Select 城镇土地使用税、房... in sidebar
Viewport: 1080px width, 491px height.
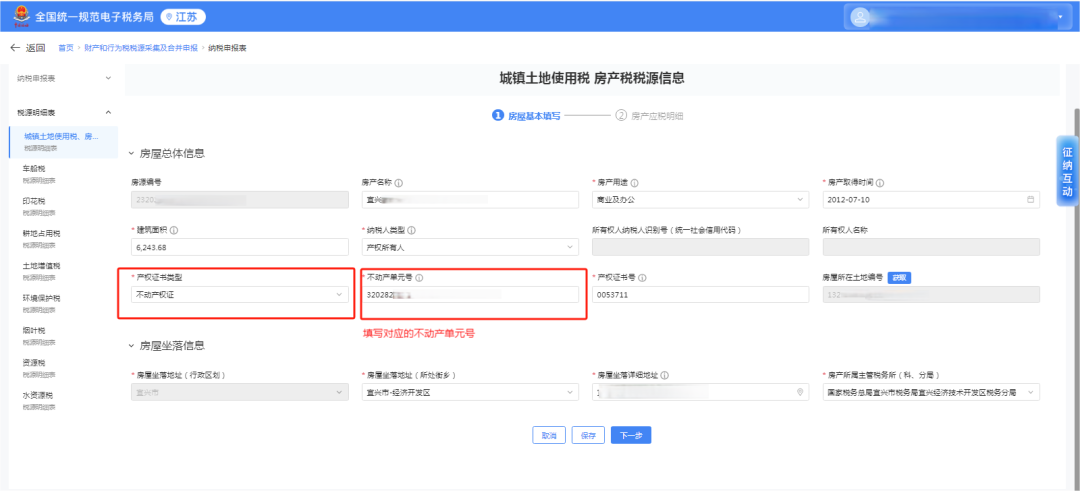click(63, 141)
